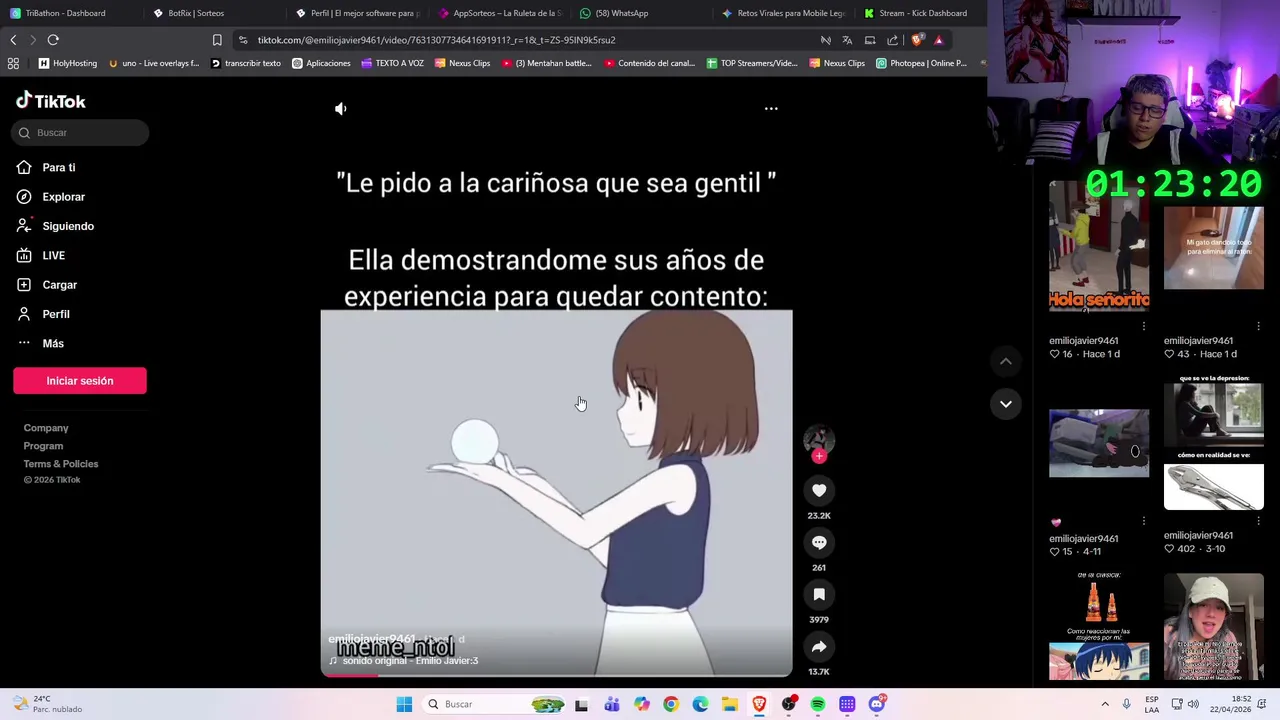Go to the previous video with the up chevron
1280x720 pixels.
click(x=1006, y=361)
